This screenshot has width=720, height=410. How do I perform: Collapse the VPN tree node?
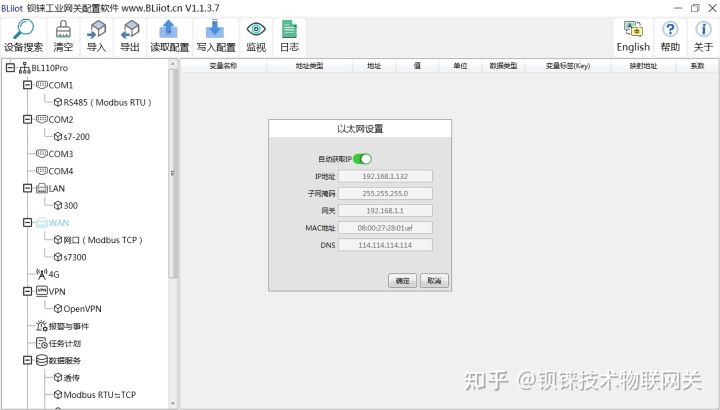[28, 292]
